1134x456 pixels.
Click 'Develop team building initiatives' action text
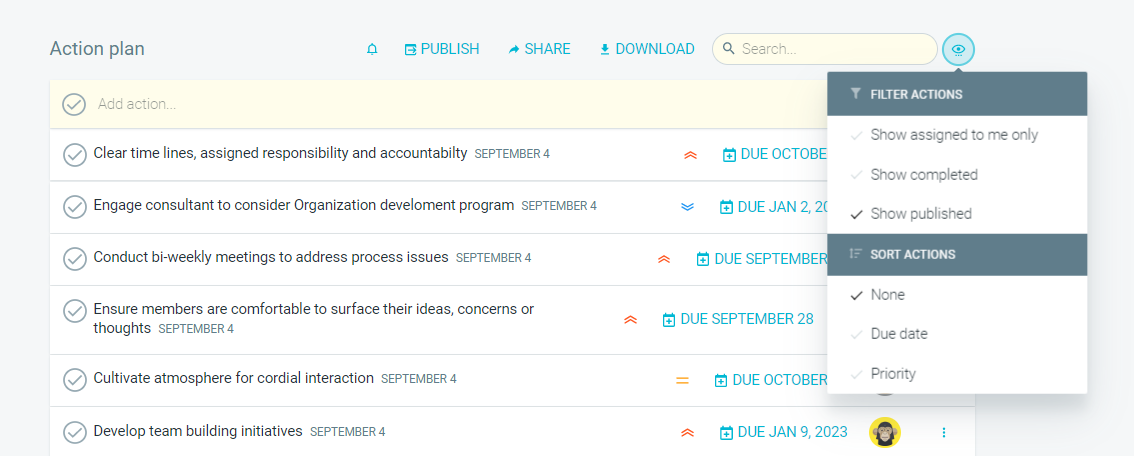pos(198,431)
